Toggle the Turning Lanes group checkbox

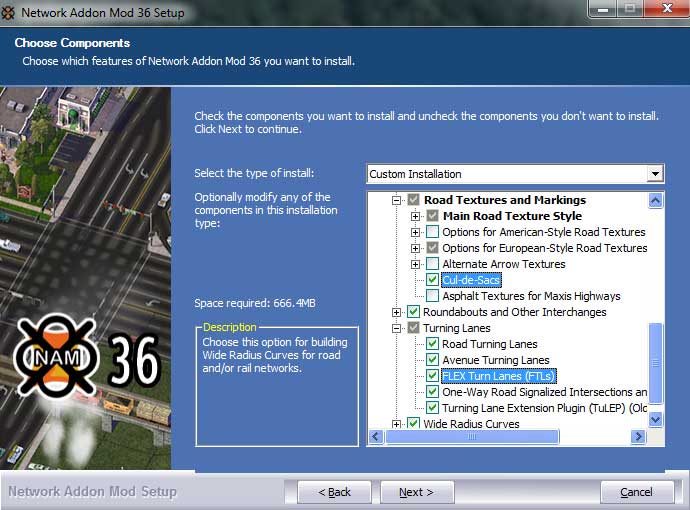[x=413, y=328]
